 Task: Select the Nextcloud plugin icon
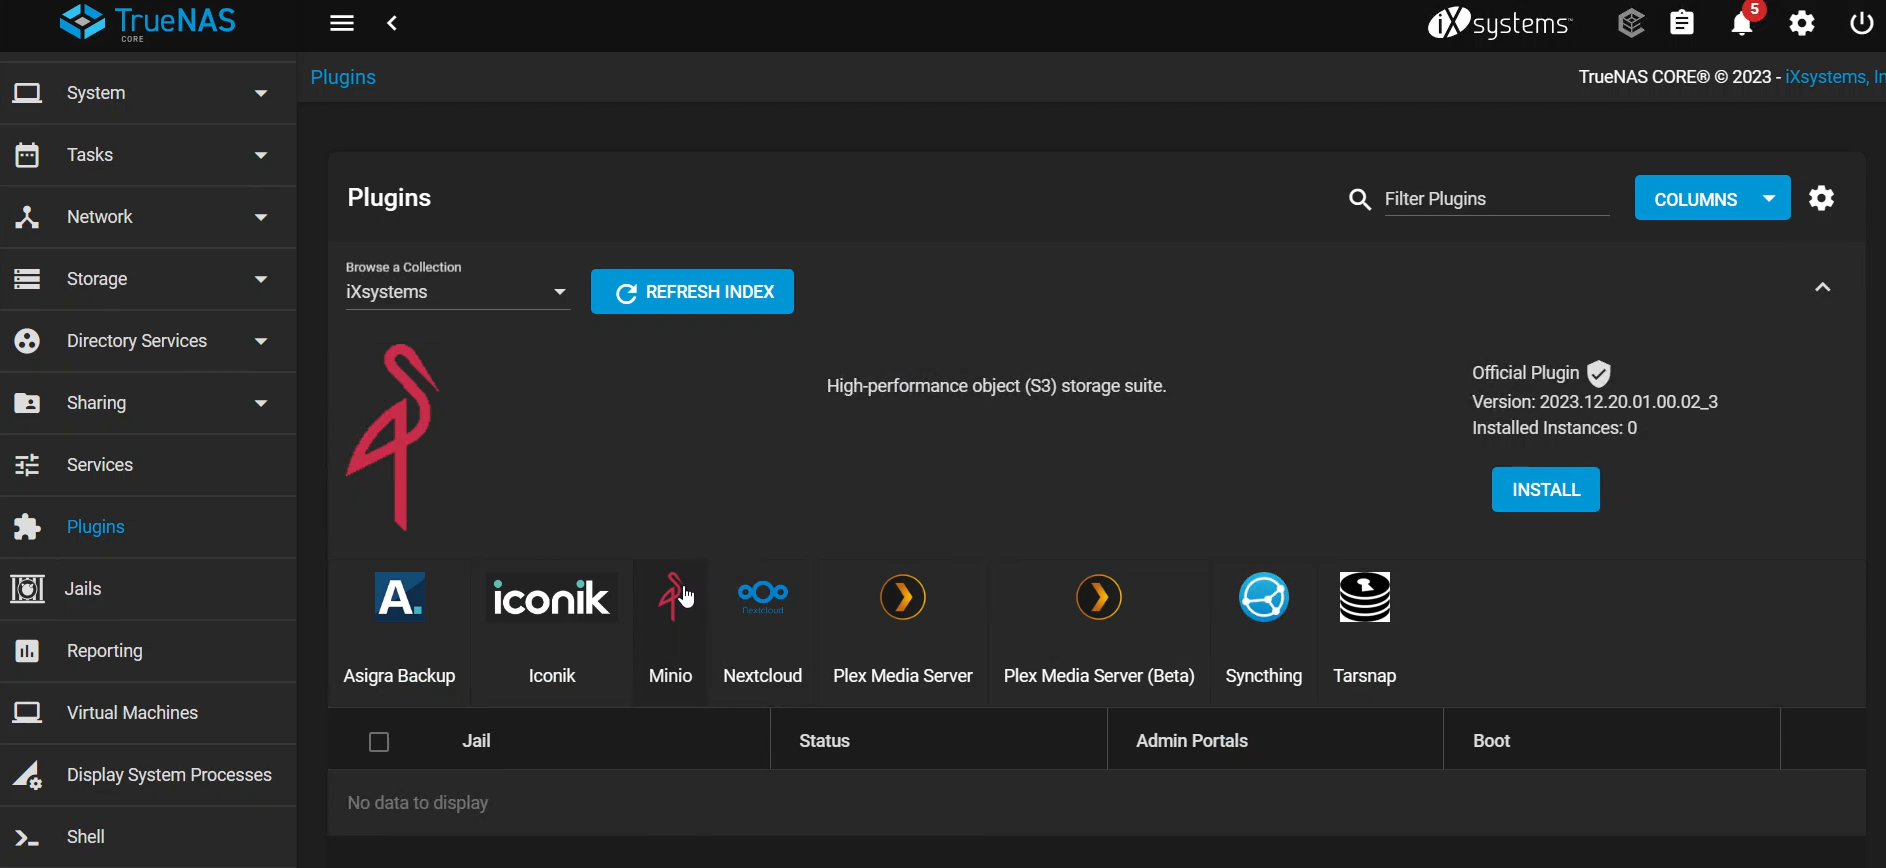pyautogui.click(x=762, y=598)
